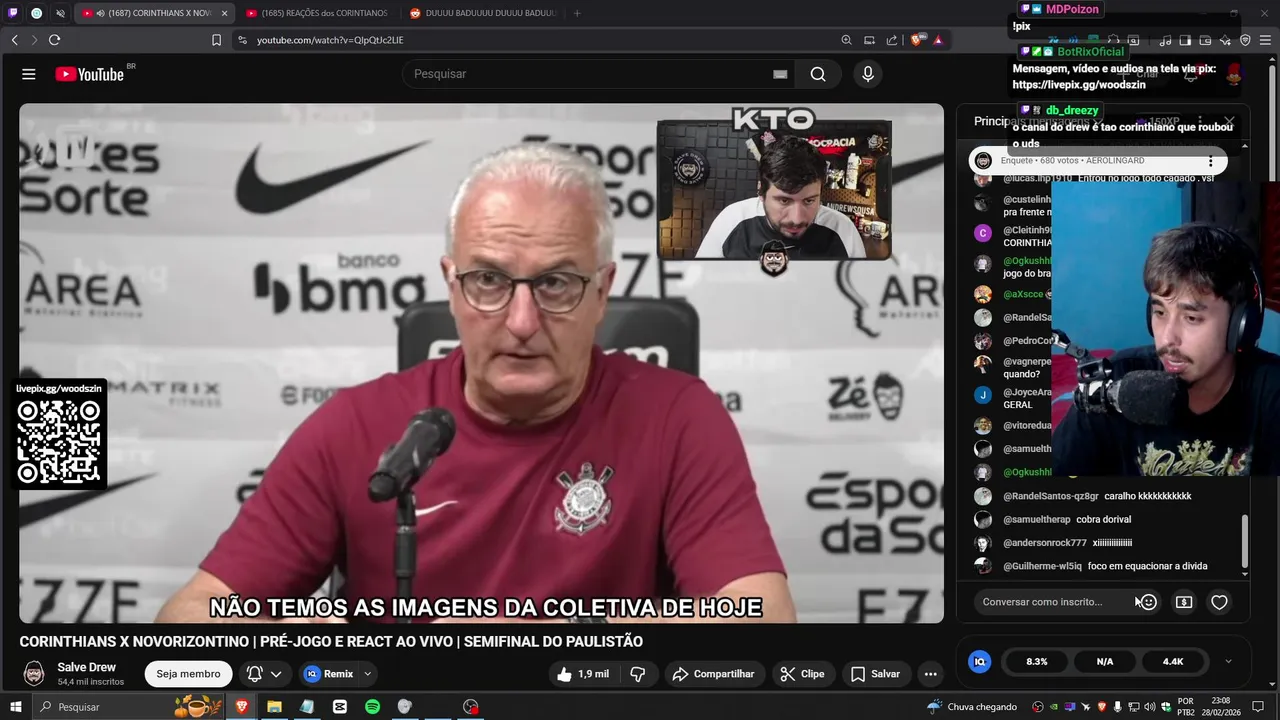Open the pinned Twitch tab

(13, 13)
